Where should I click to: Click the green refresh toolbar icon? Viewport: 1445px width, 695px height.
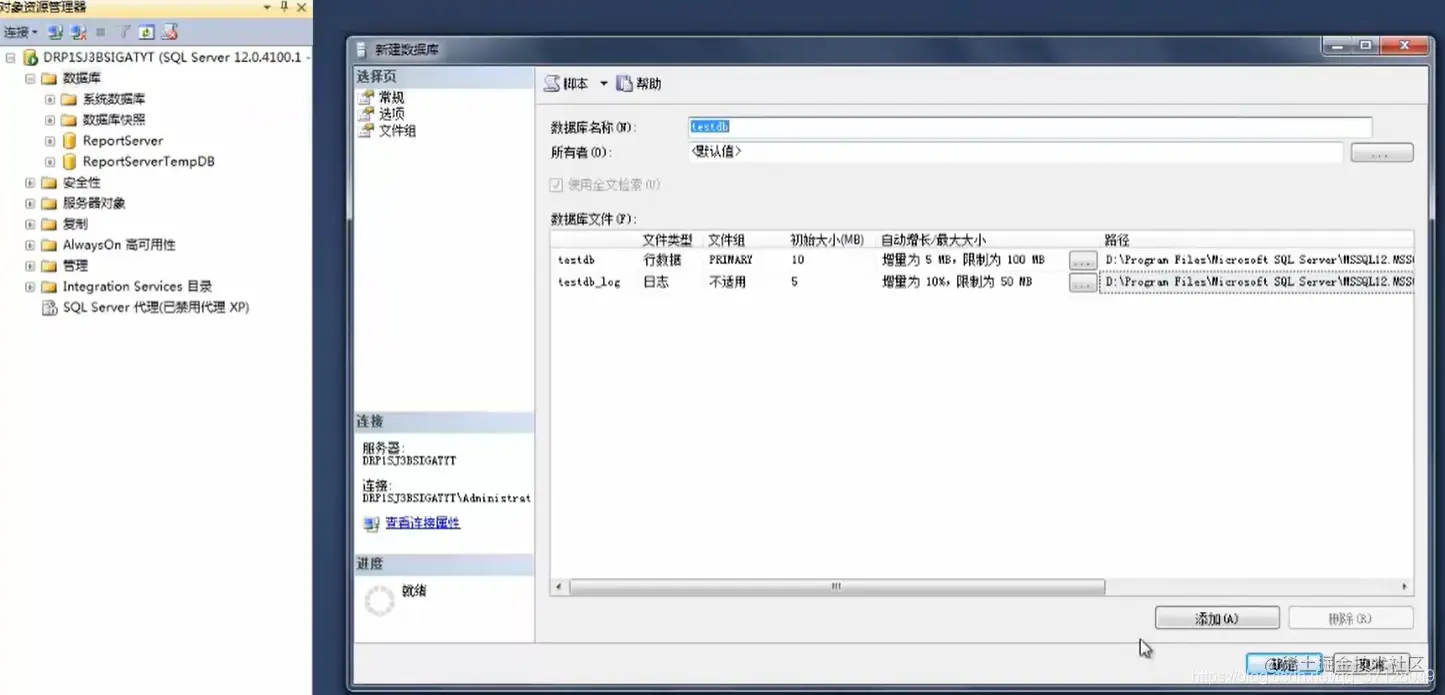coord(147,33)
